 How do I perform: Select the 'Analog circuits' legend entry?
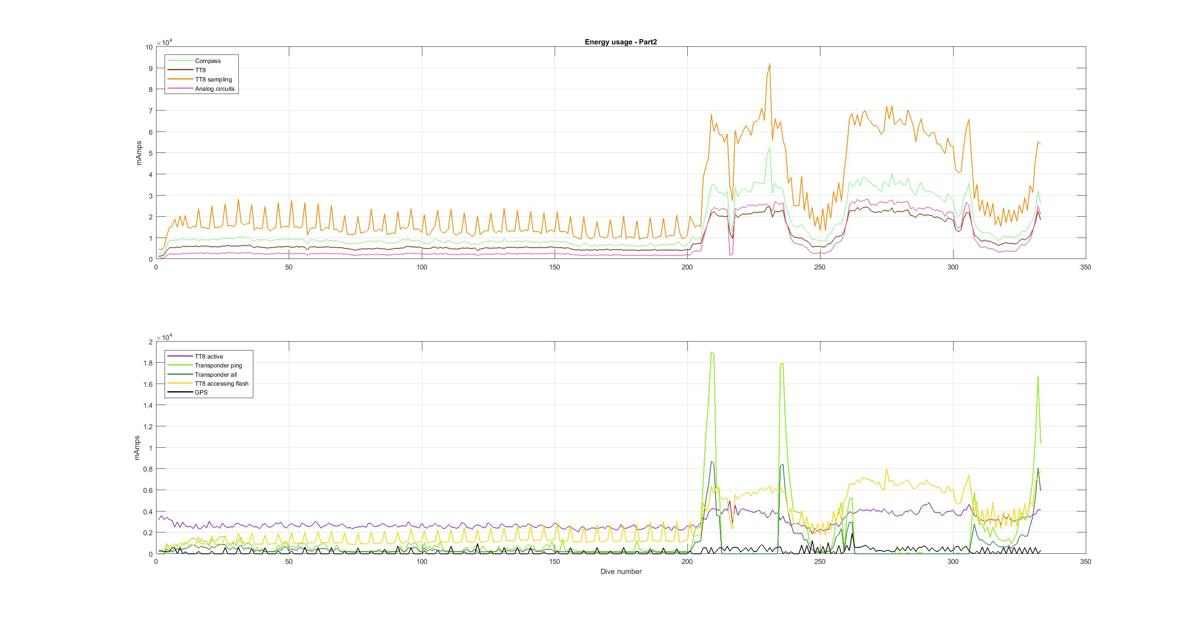(202, 88)
